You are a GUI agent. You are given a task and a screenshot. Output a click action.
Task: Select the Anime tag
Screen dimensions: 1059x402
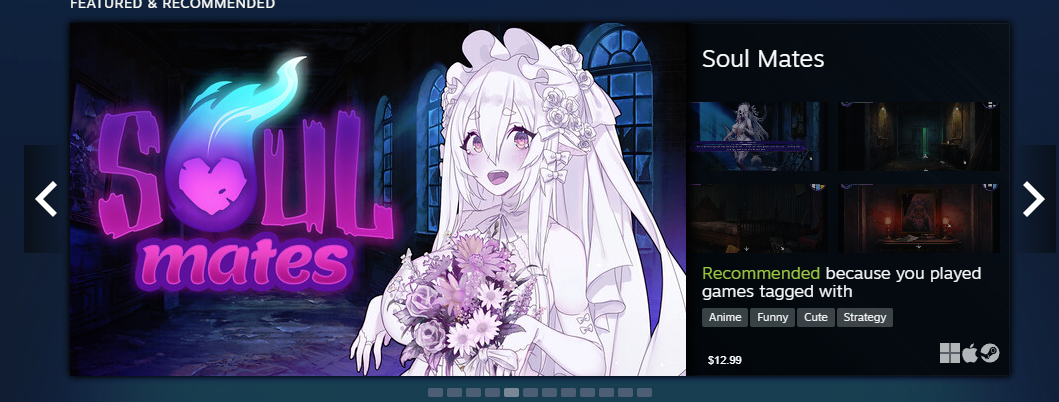coord(725,318)
